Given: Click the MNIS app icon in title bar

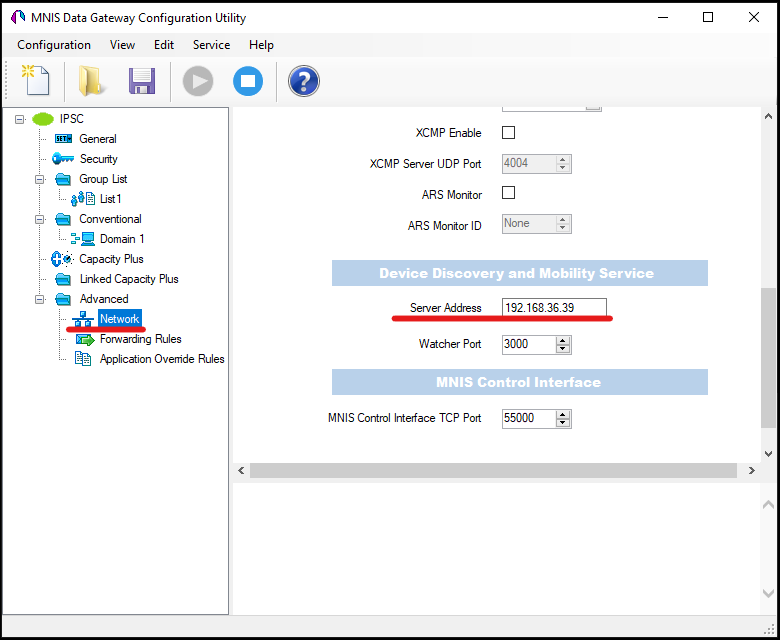Looking at the screenshot, I should pyautogui.click(x=17, y=17).
